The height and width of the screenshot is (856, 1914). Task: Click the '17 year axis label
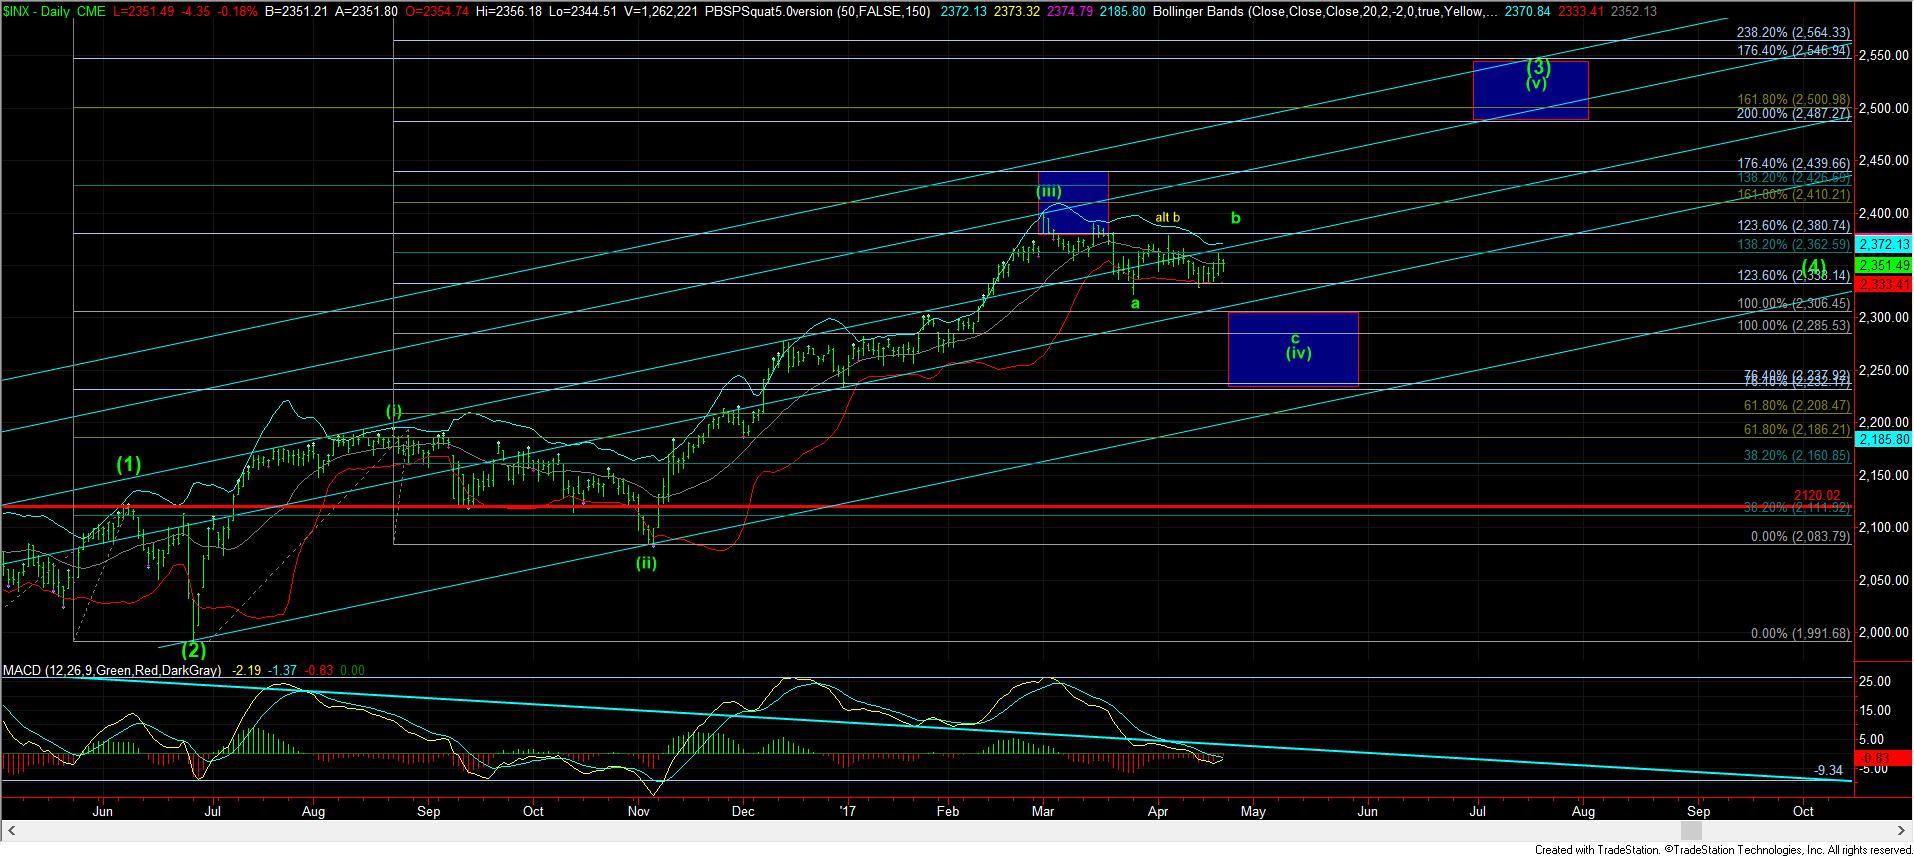coord(846,811)
